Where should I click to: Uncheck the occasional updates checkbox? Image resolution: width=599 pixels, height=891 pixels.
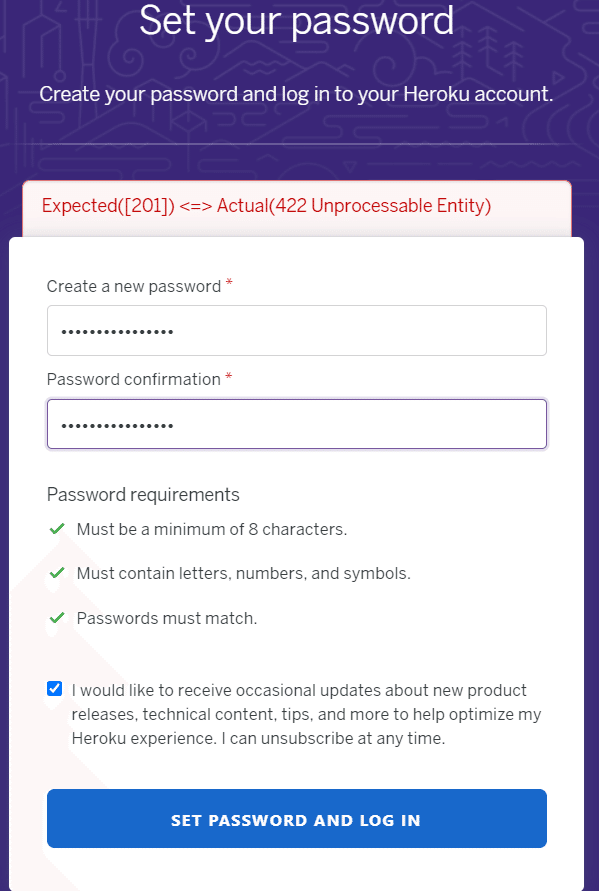(x=55, y=689)
